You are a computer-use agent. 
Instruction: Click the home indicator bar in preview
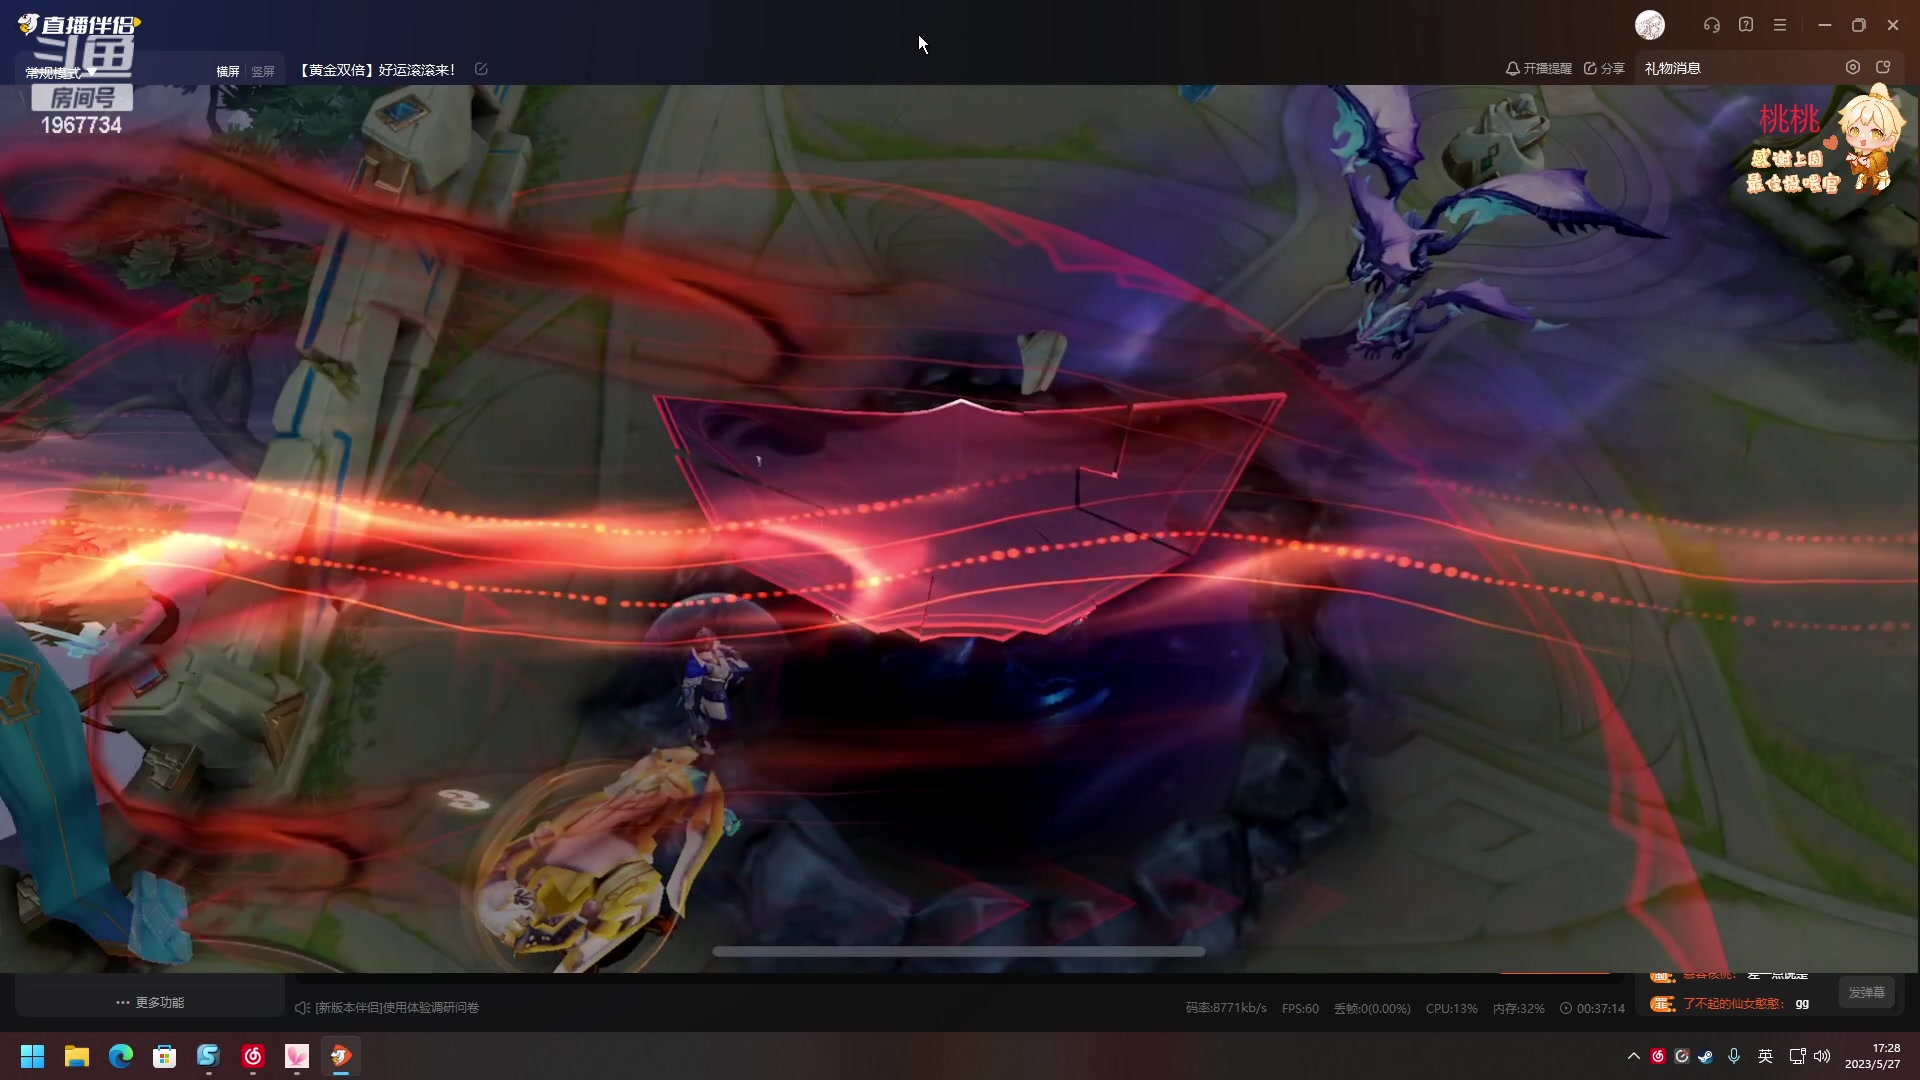[x=959, y=951]
